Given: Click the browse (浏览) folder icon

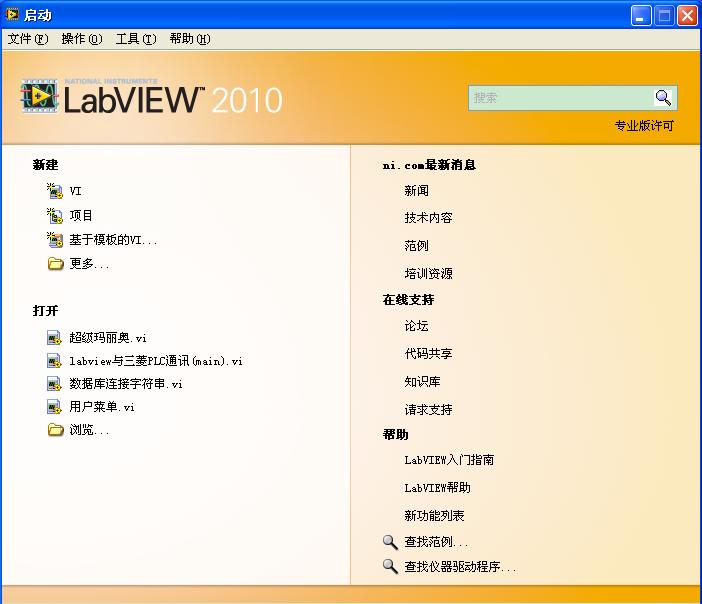Looking at the screenshot, I should click(x=55, y=430).
